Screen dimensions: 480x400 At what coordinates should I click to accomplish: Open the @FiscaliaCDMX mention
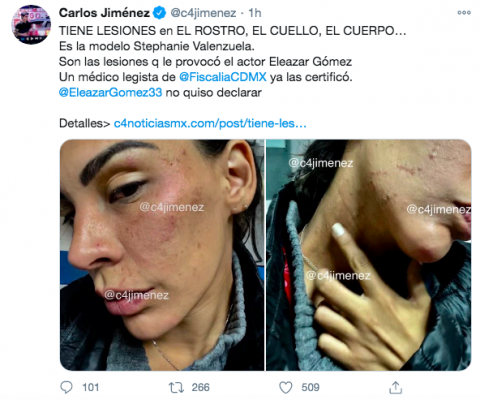pyautogui.click(x=223, y=77)
